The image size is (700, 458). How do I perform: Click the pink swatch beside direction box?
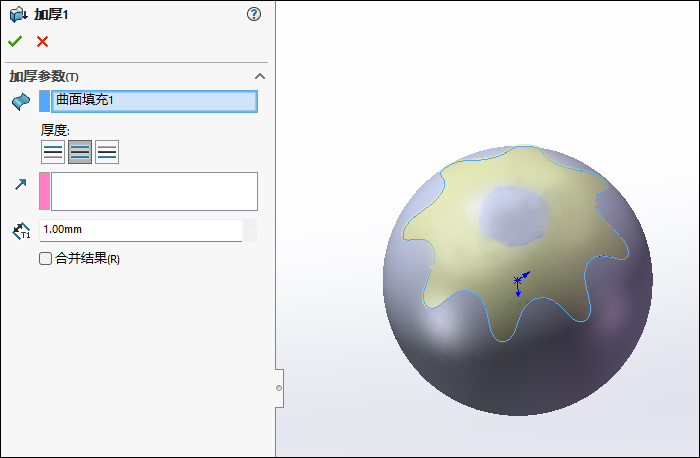44,191
